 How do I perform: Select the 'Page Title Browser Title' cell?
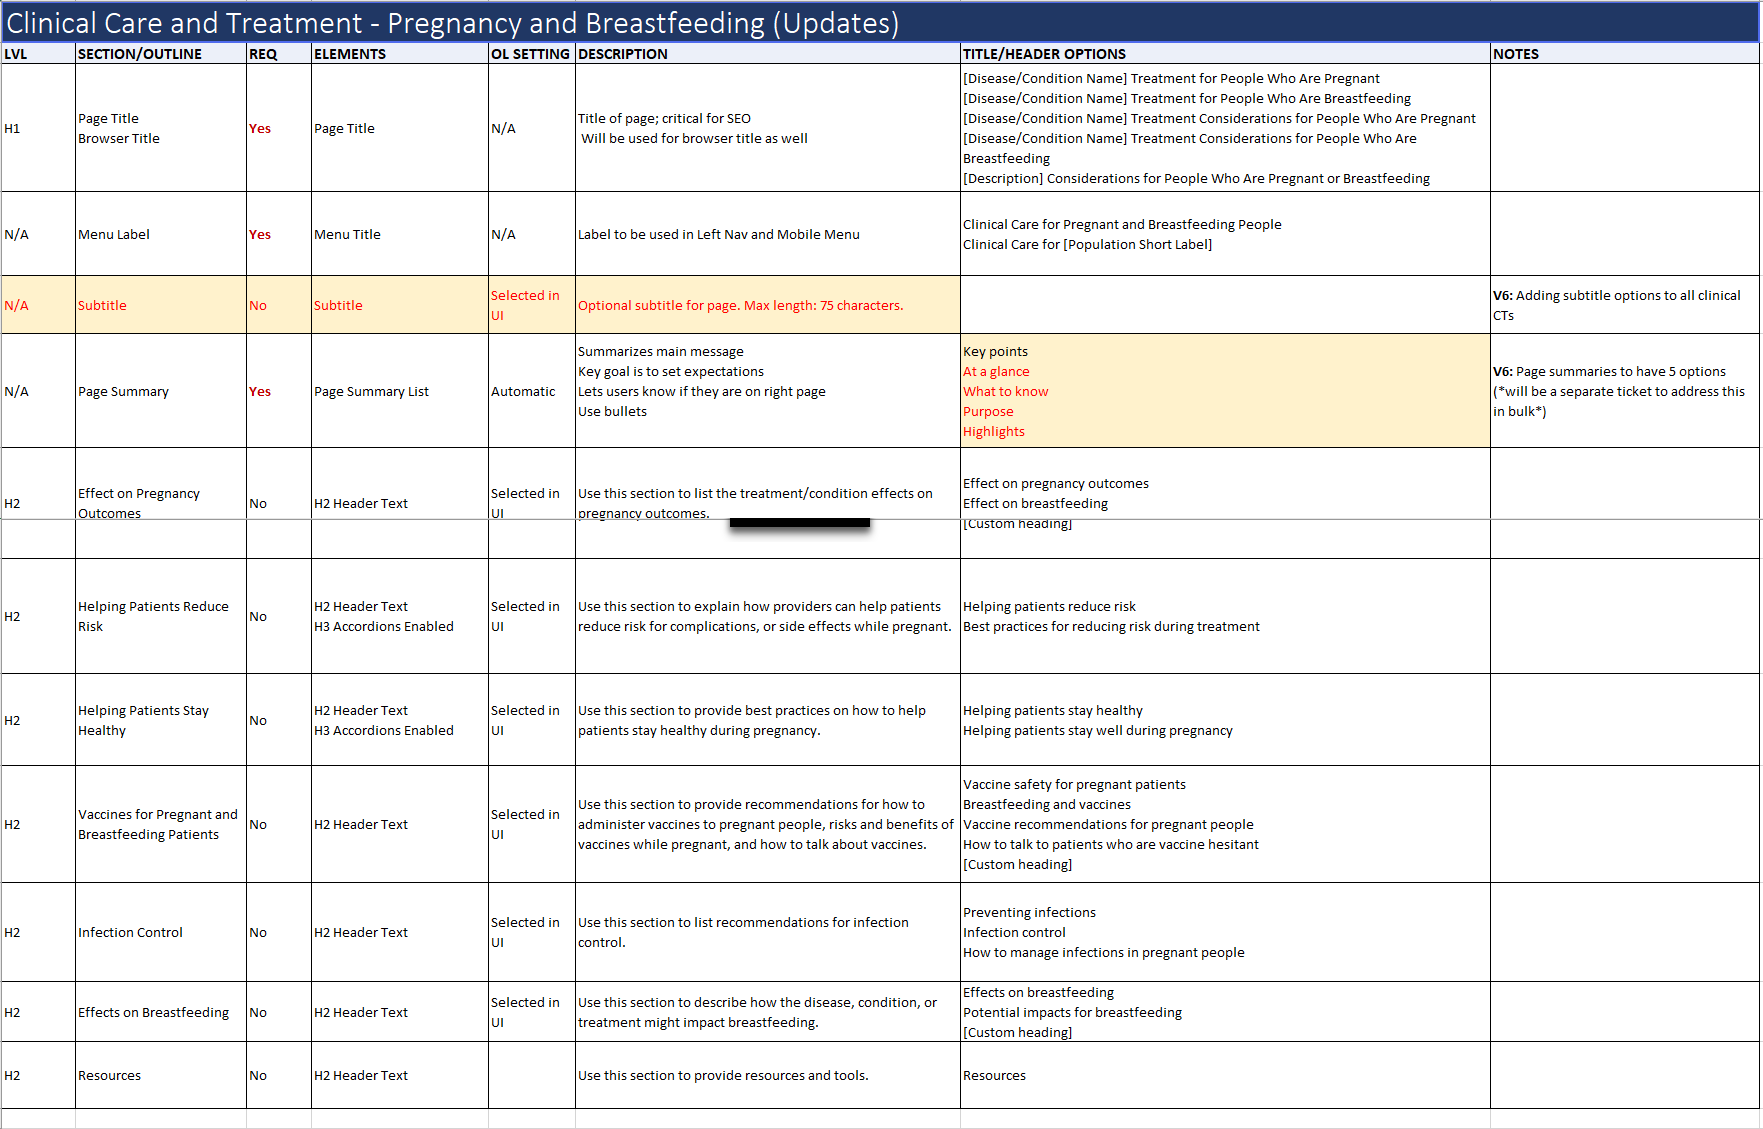coord(161,128)
